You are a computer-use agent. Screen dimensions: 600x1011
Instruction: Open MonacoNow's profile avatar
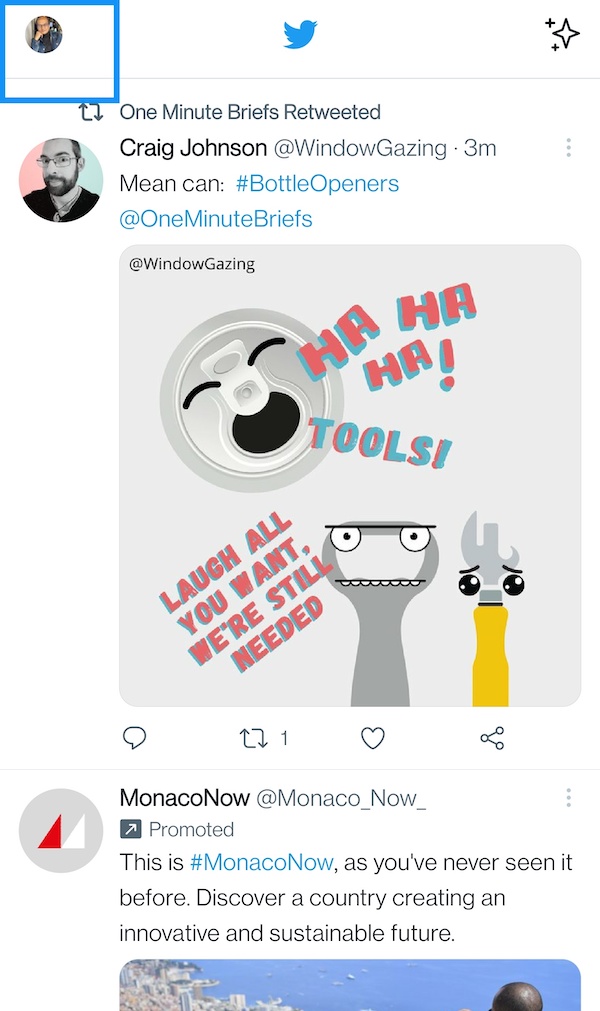click(61, 830)
